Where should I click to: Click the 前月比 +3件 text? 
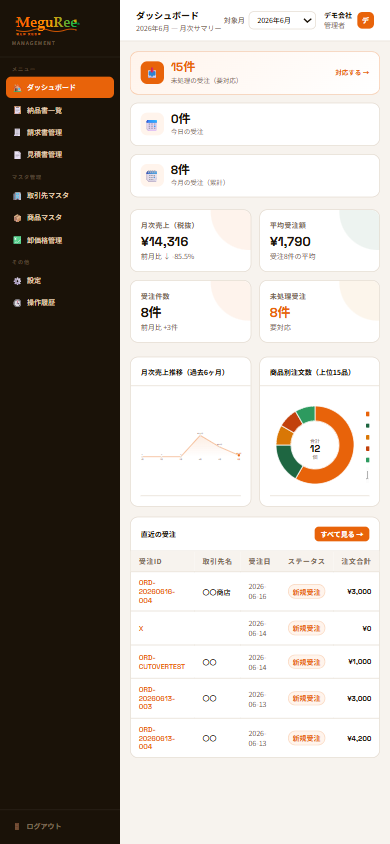tap(159, 327)
